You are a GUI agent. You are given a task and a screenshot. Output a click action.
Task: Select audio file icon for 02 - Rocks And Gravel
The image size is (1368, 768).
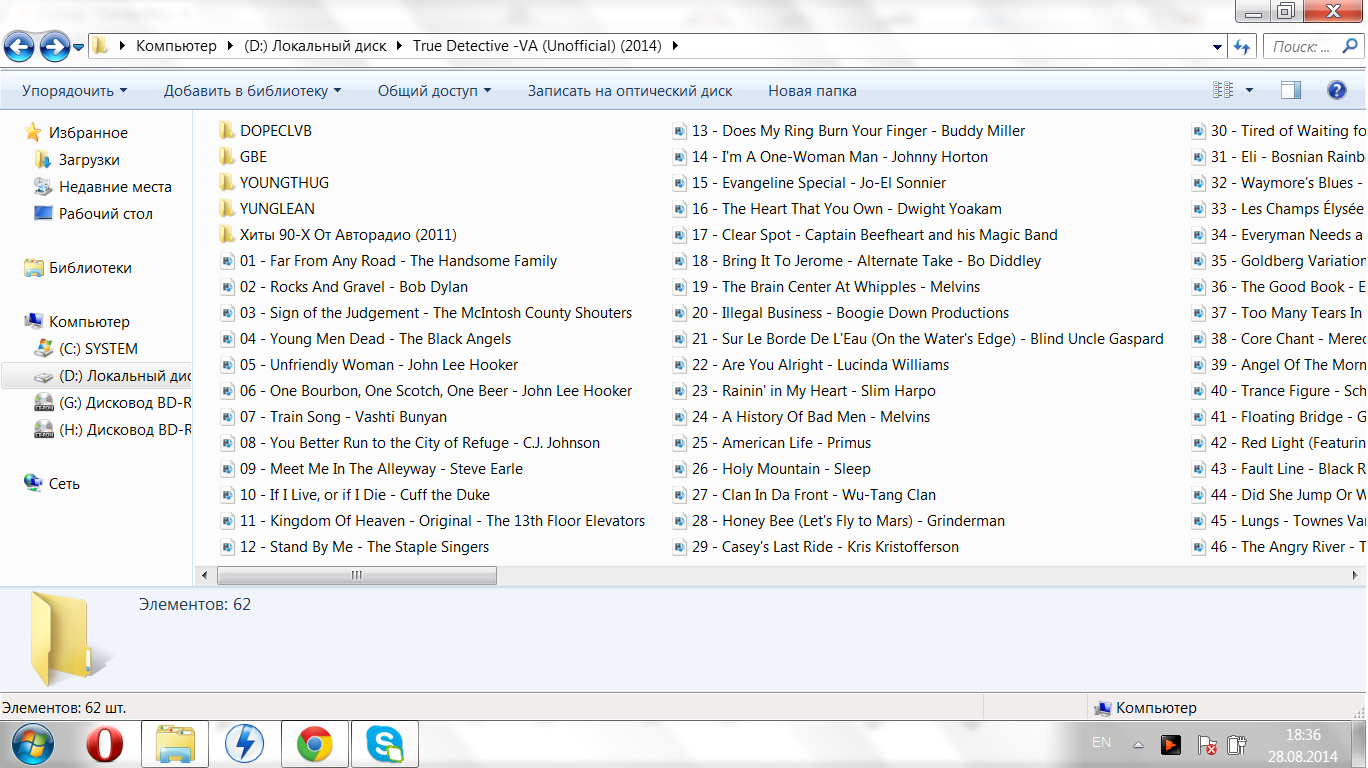coord(227,287)
